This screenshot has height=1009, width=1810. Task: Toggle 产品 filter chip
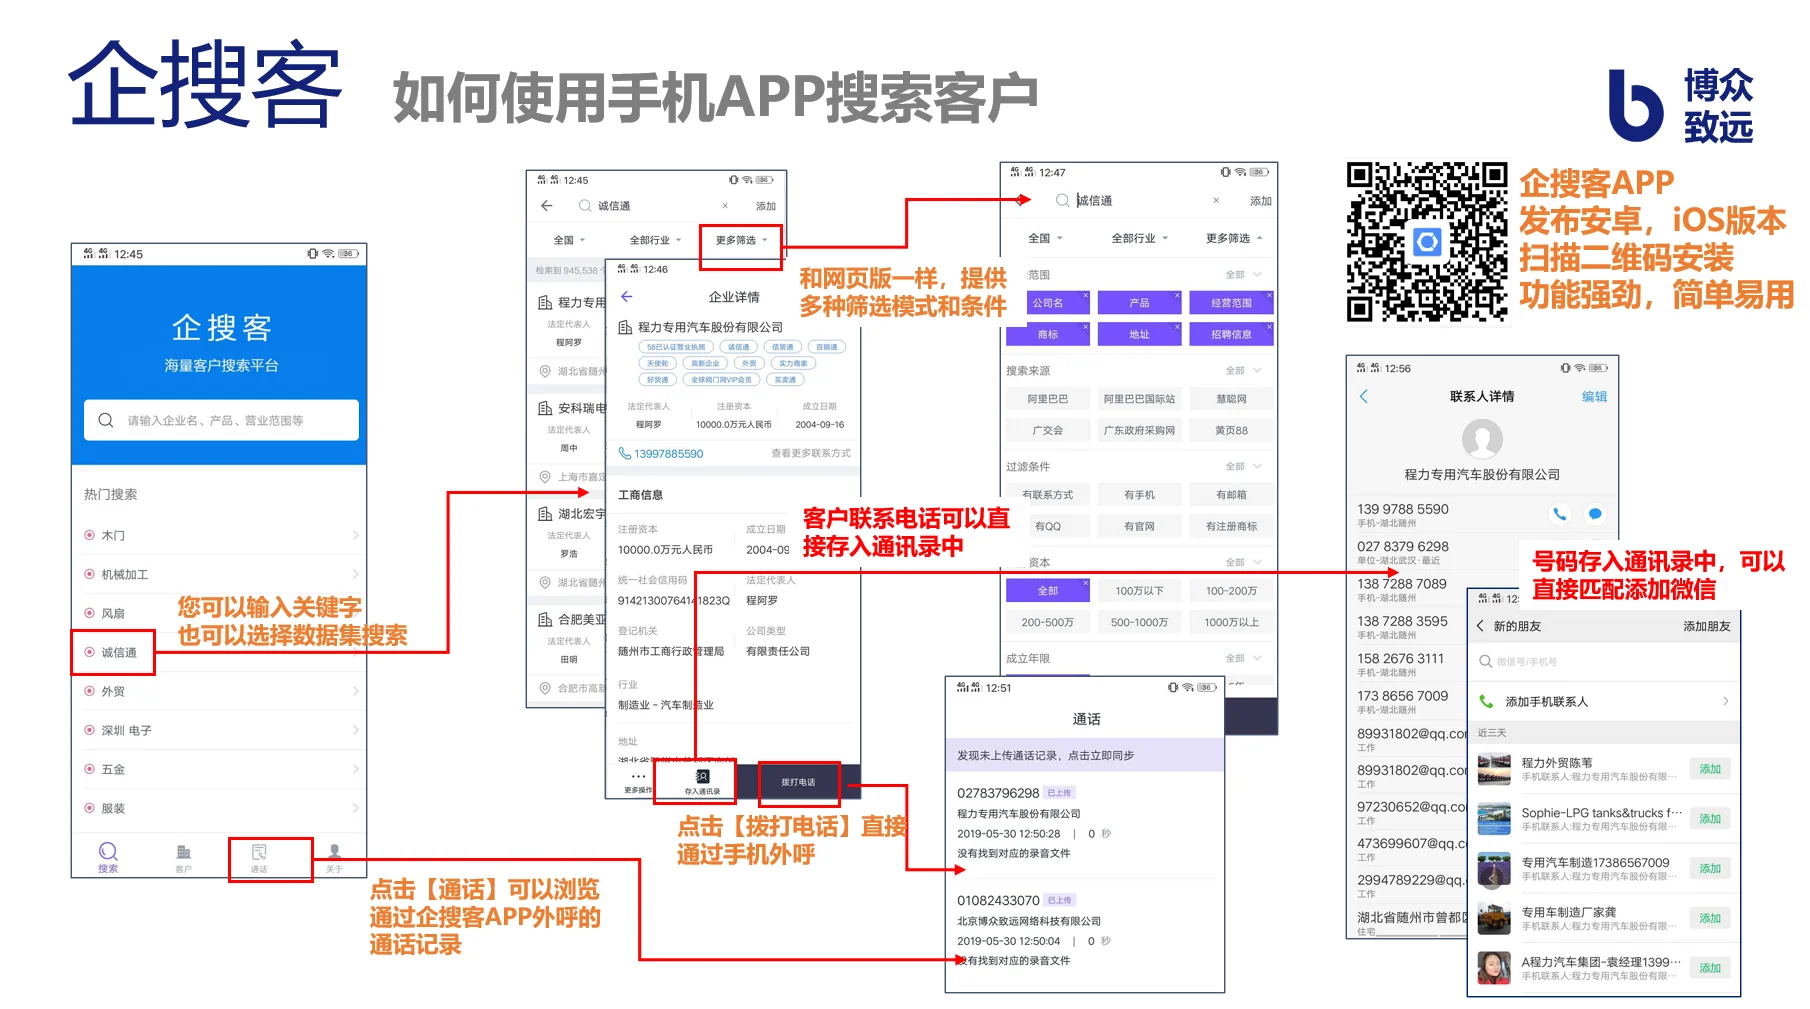1139,302
